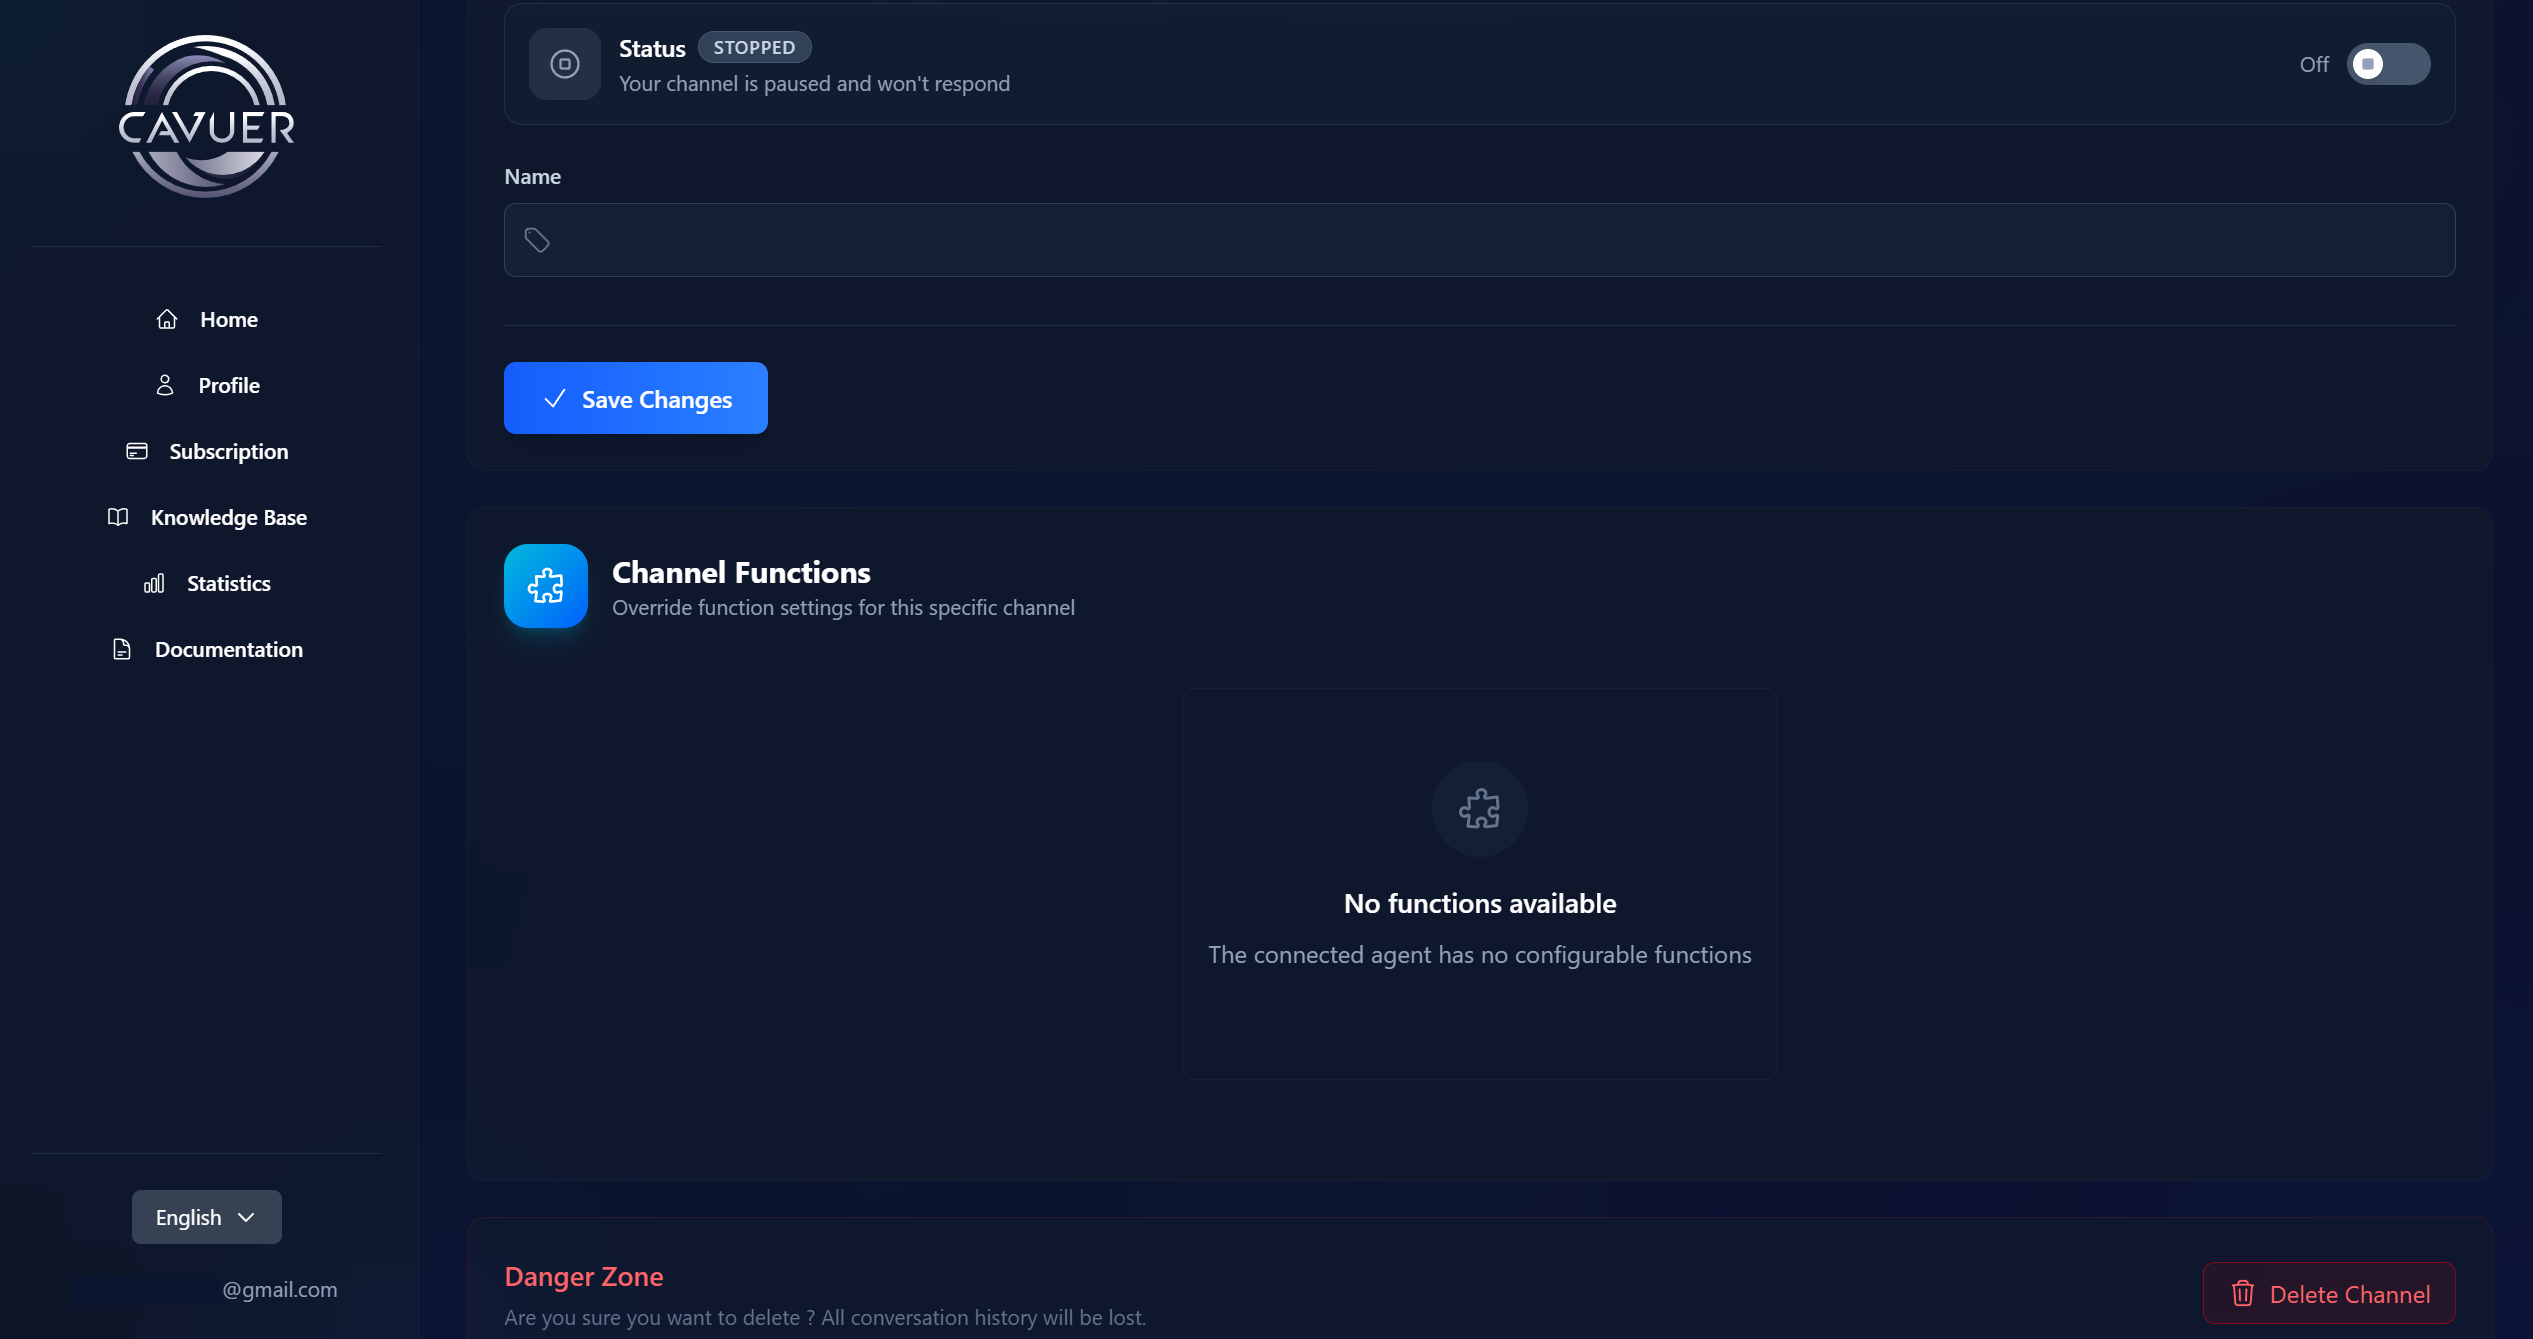Click the Delete Channel button

coord(2328,1294)
